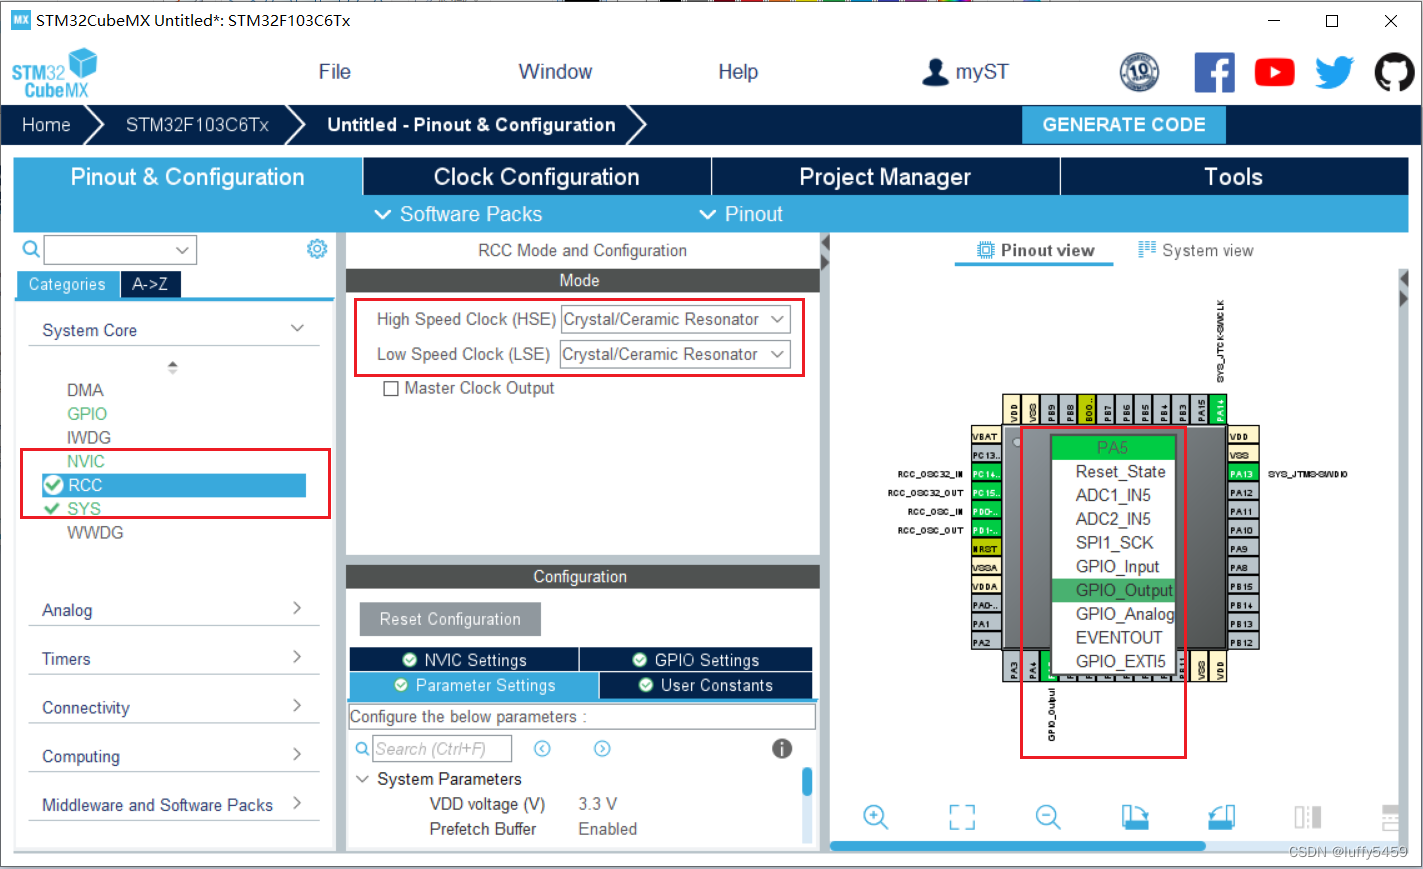Image resolution: width=1423 pixels, height=869 pixels.
Task: Open the categories settings gear icon
Action: coord(317,249)
